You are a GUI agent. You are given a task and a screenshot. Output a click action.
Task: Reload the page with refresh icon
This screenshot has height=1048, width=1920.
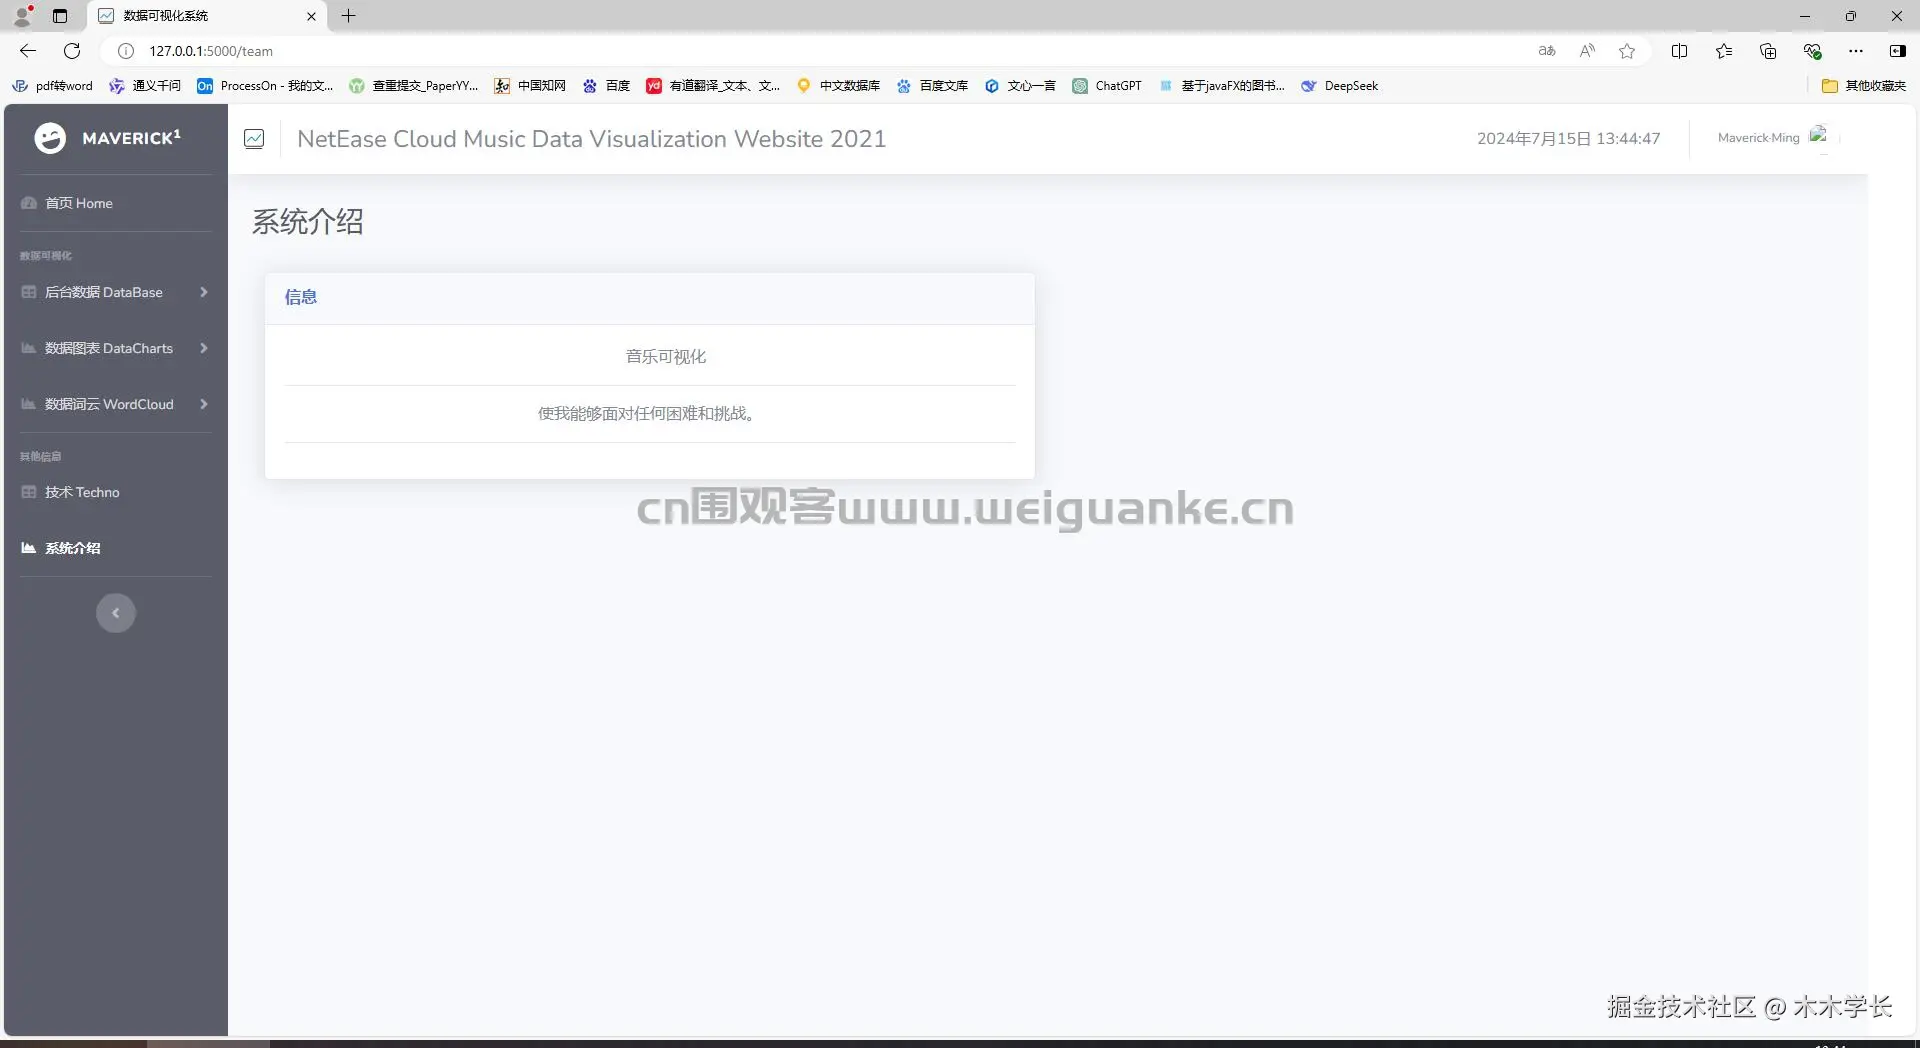point(72,51)
